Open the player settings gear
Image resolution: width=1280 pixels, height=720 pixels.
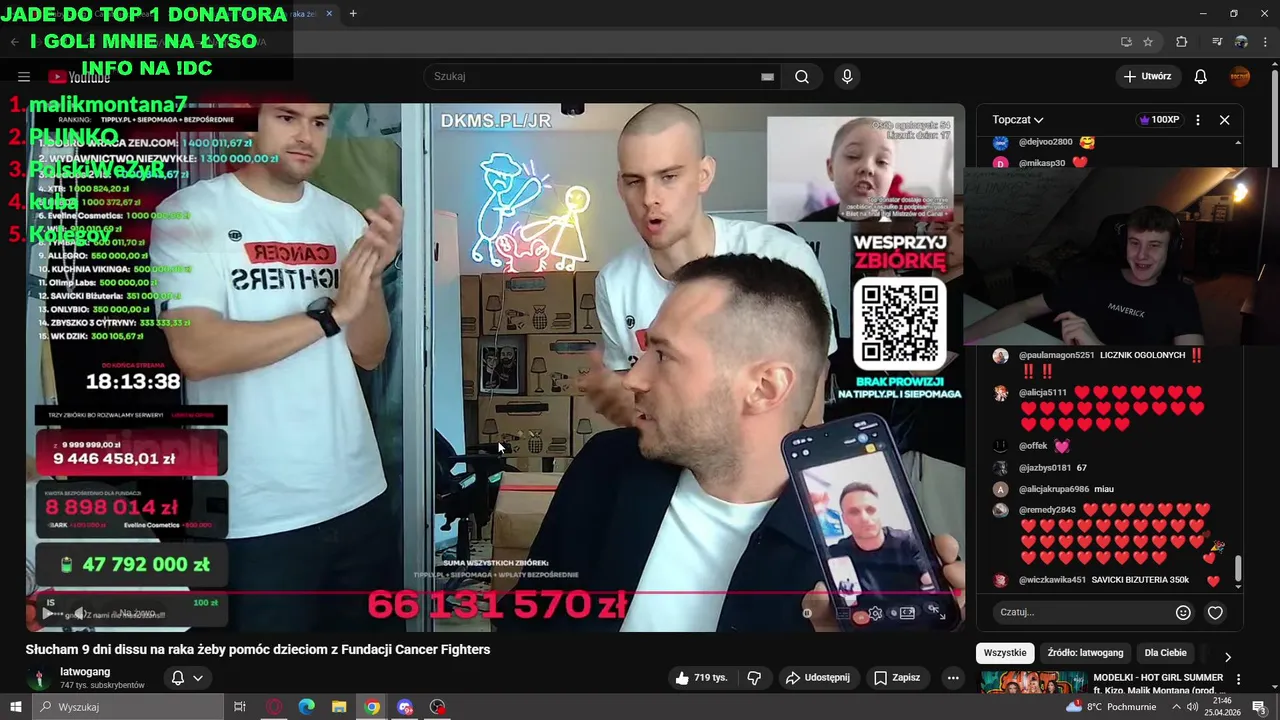876,613
